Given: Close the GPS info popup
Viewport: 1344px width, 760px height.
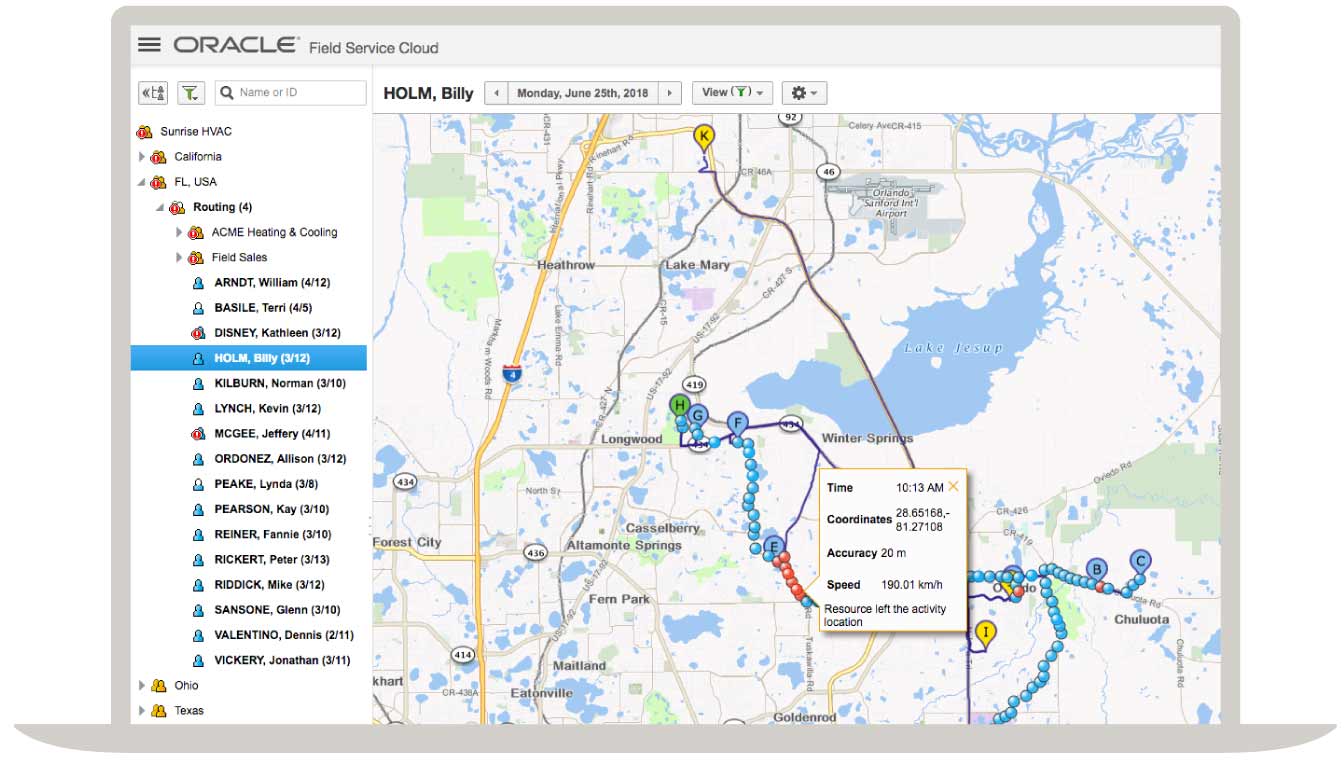Looking at the screenshot, I should coord(953,486).
